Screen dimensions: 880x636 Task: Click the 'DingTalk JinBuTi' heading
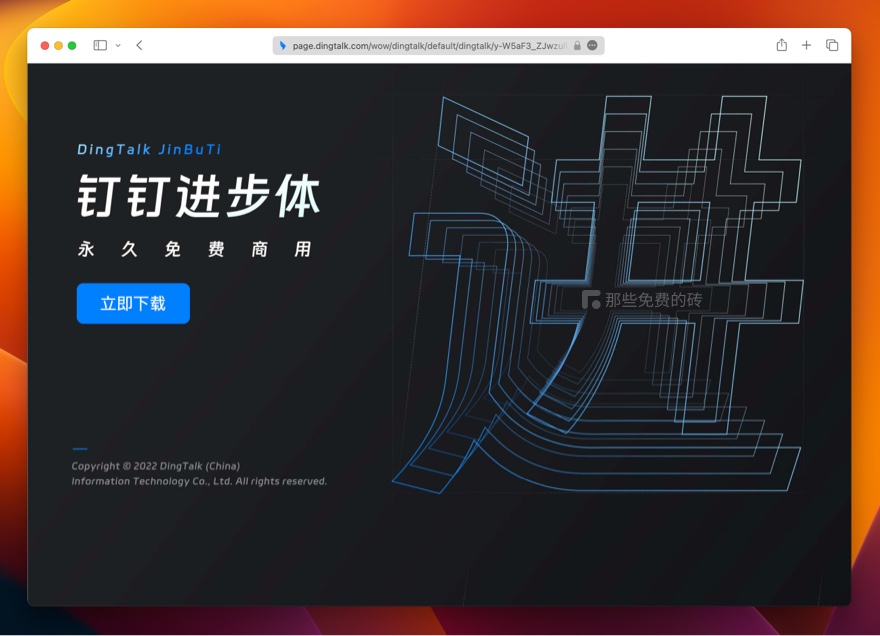(x=151, y=149)
